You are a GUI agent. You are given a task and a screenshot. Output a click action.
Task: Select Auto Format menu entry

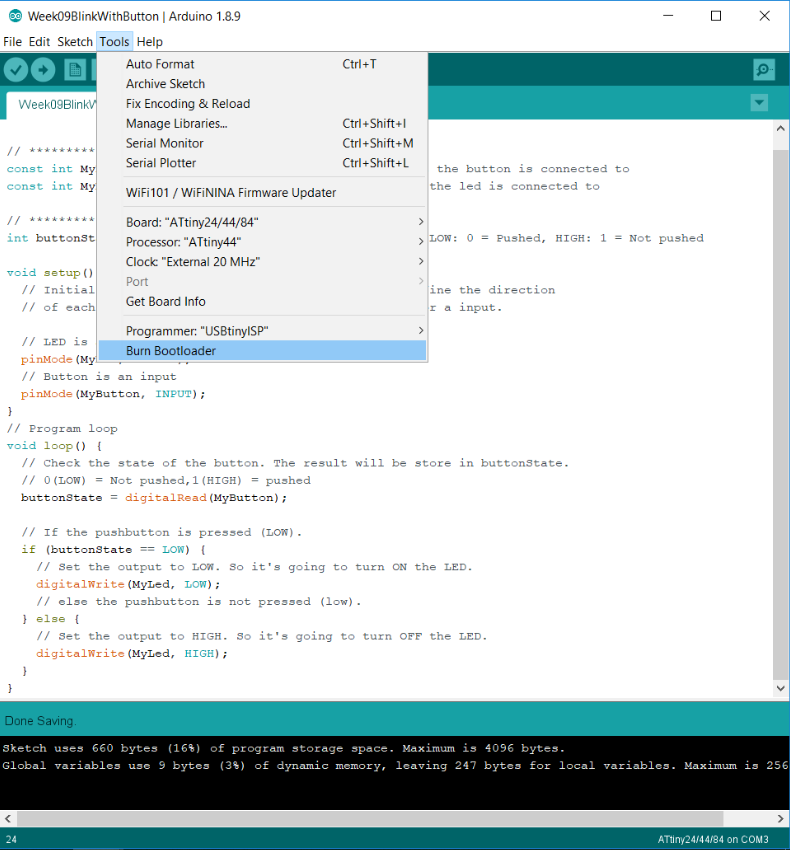pos(262,64)
